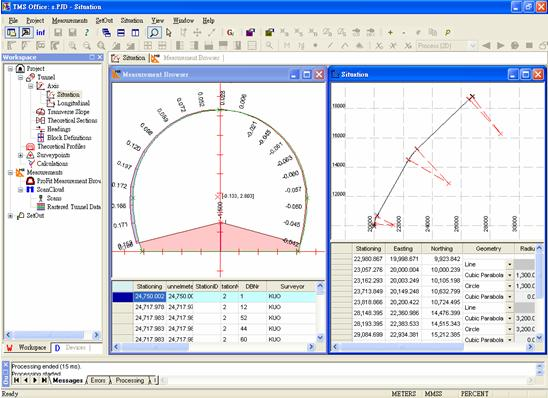Select ProFit Measurement Browser tree item
The height and width of the screenshot is (398, 548).
[x=68, y=181]
